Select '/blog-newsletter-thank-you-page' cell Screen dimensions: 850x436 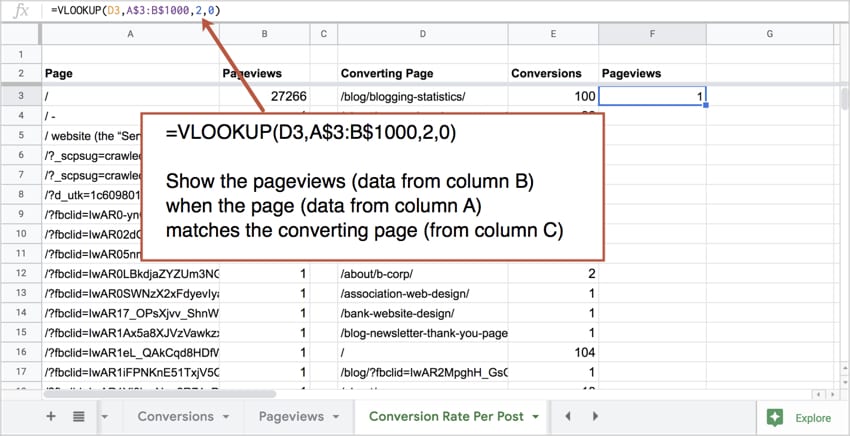423,333
